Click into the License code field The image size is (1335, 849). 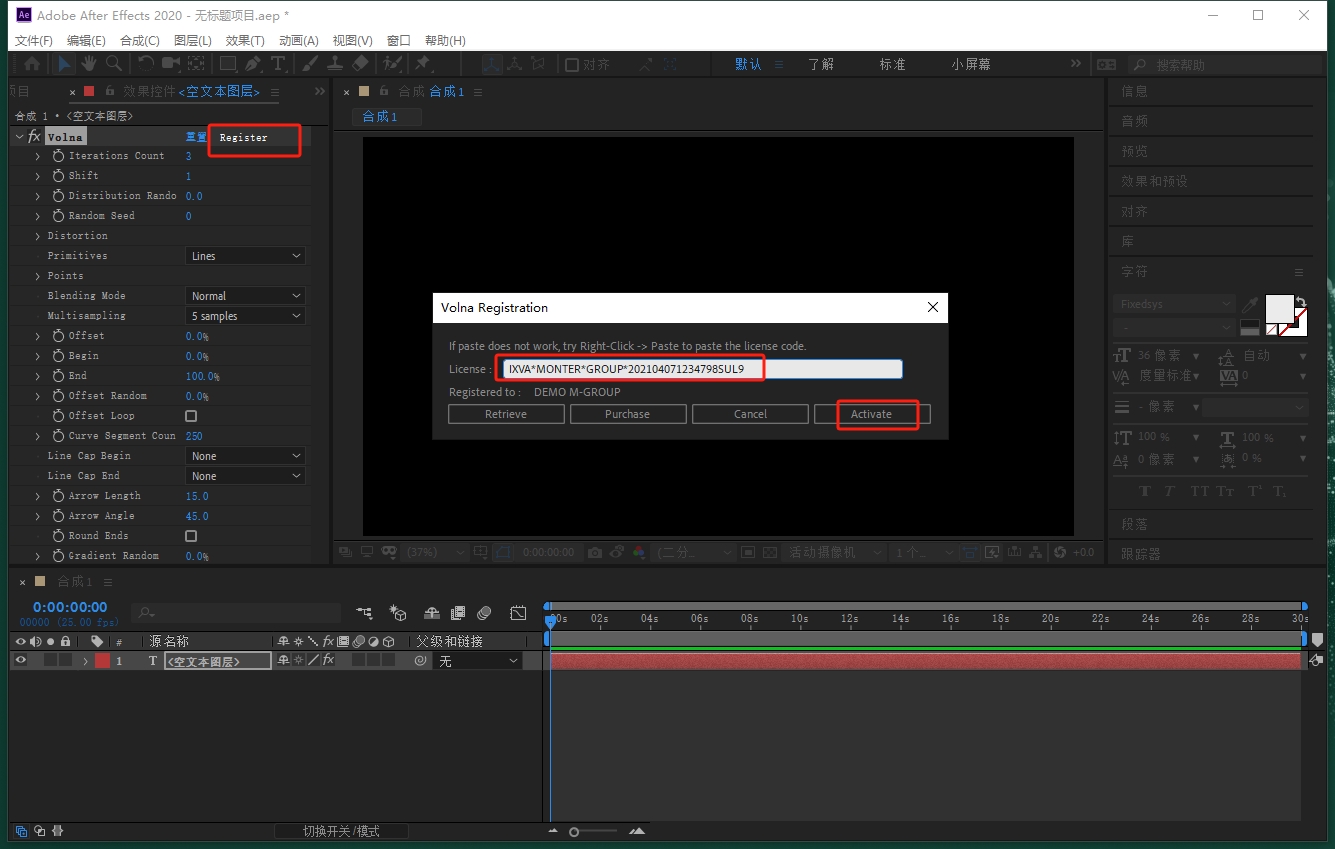700,369
